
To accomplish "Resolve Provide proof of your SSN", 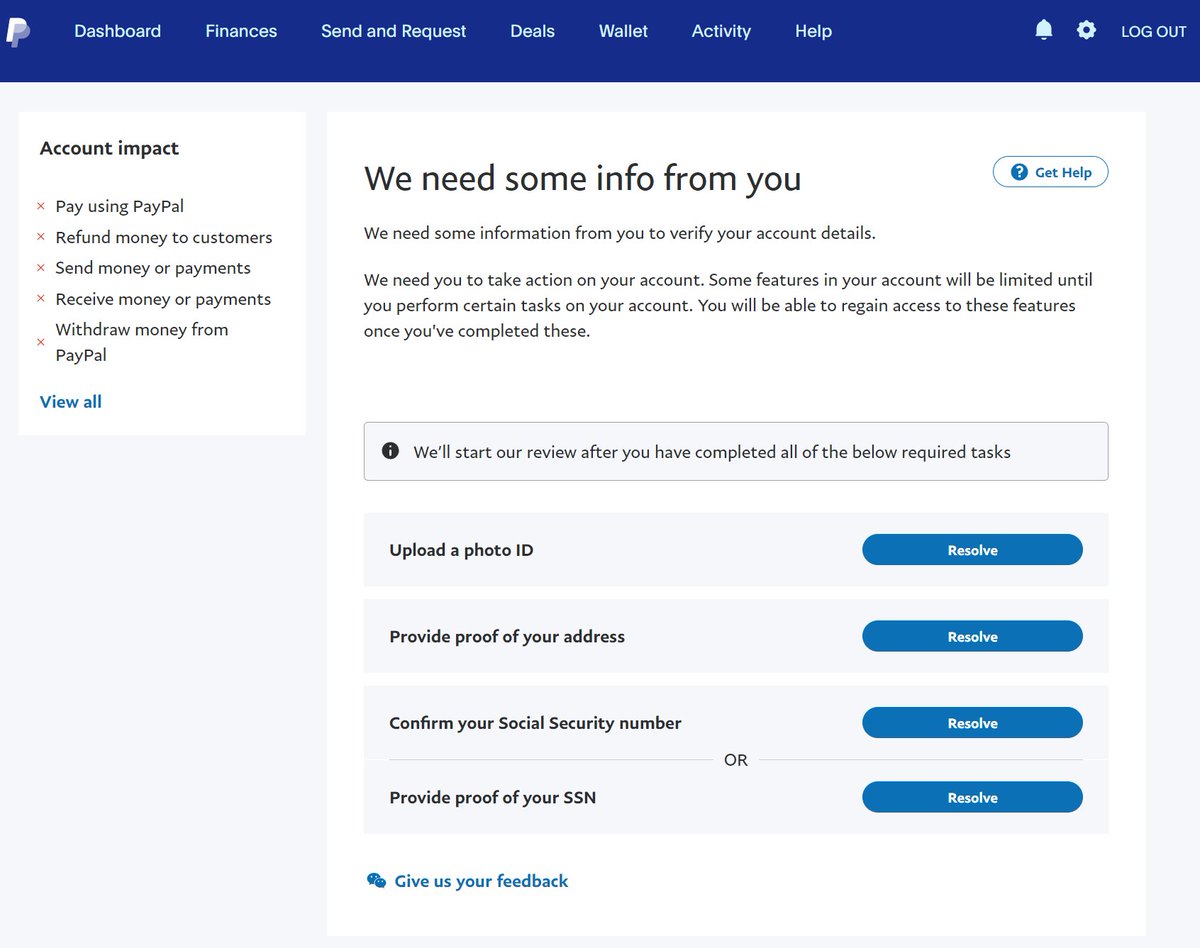I will click(x=972, y=797).
